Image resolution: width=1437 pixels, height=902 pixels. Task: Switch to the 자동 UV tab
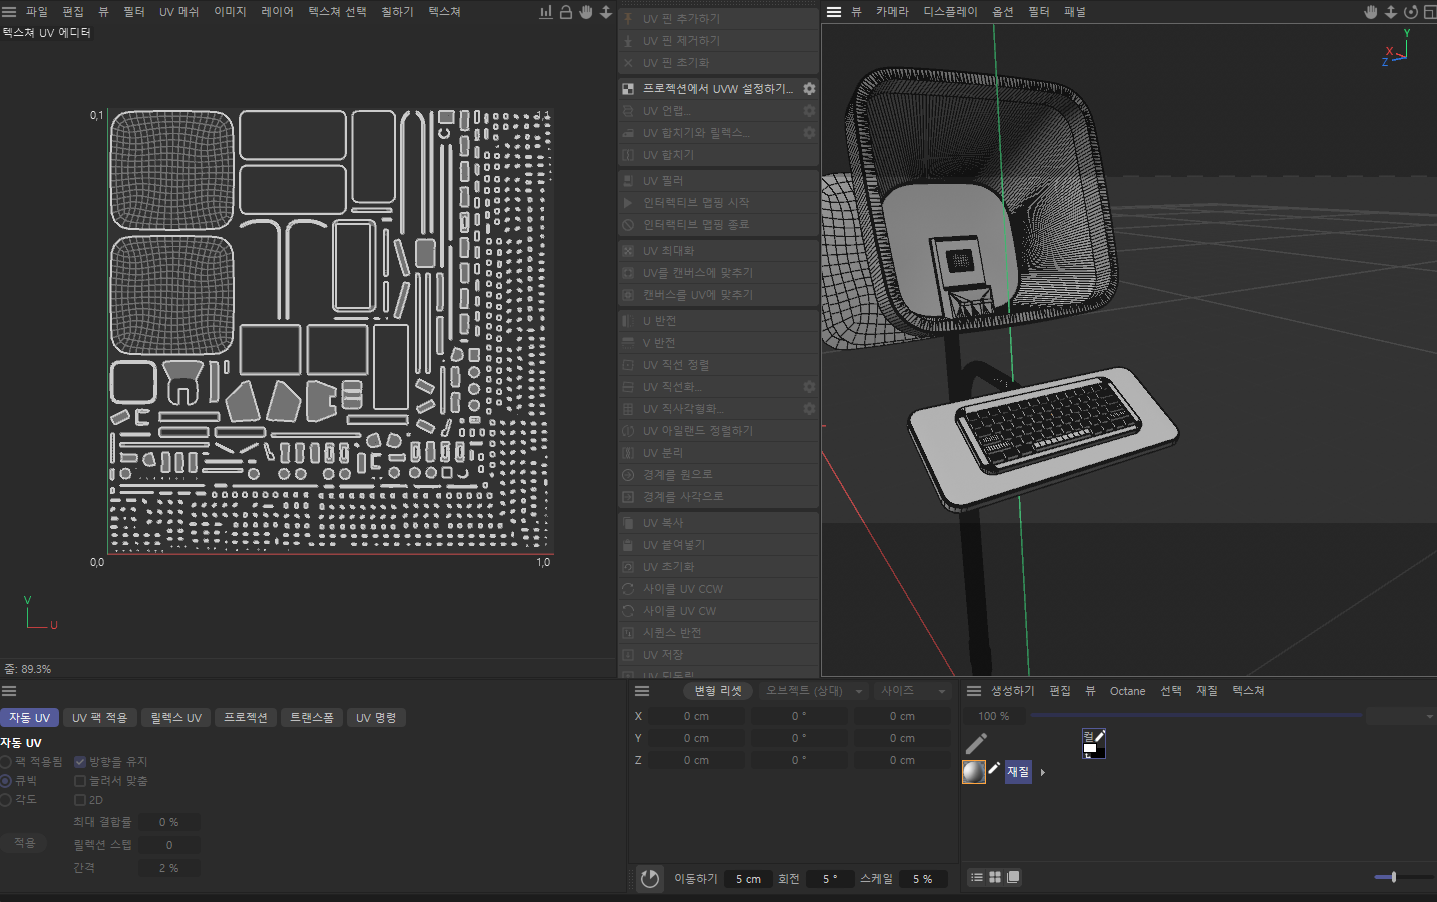[x=29, y=718]
